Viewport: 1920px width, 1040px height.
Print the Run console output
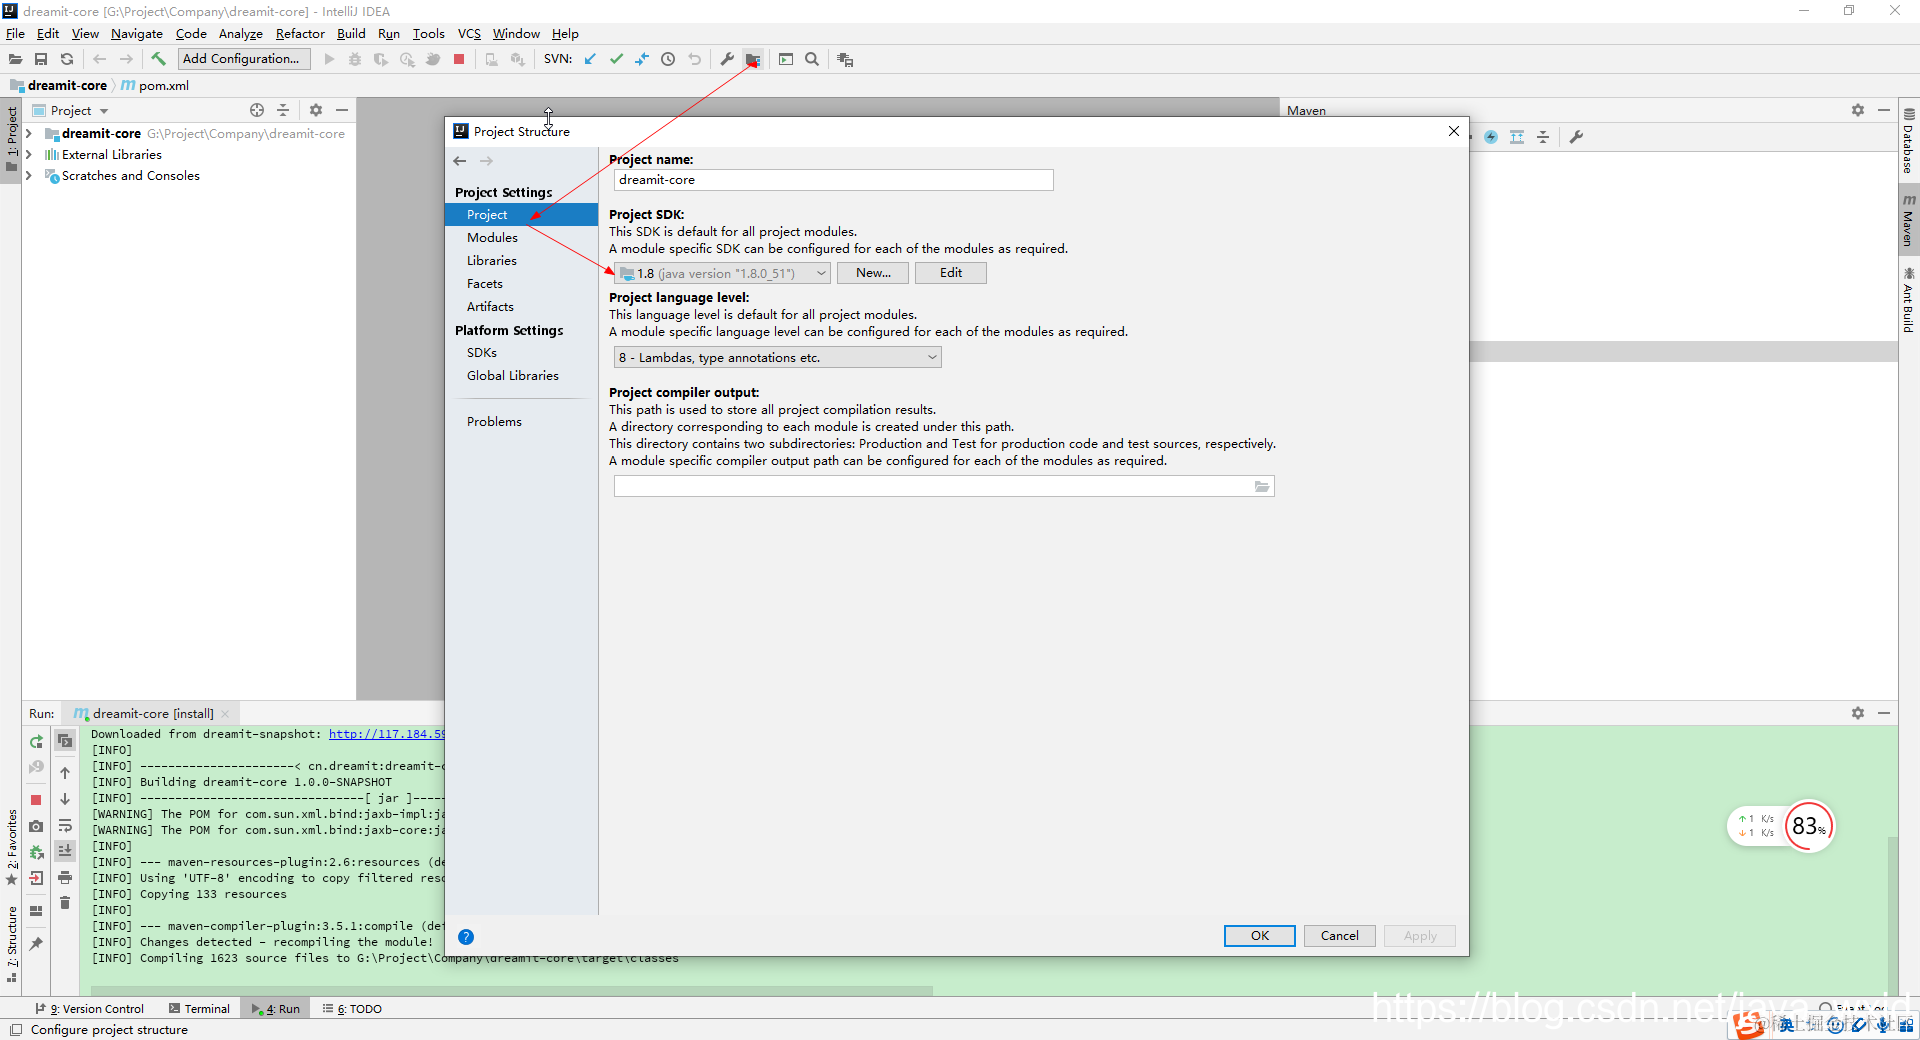pos(65,877)
